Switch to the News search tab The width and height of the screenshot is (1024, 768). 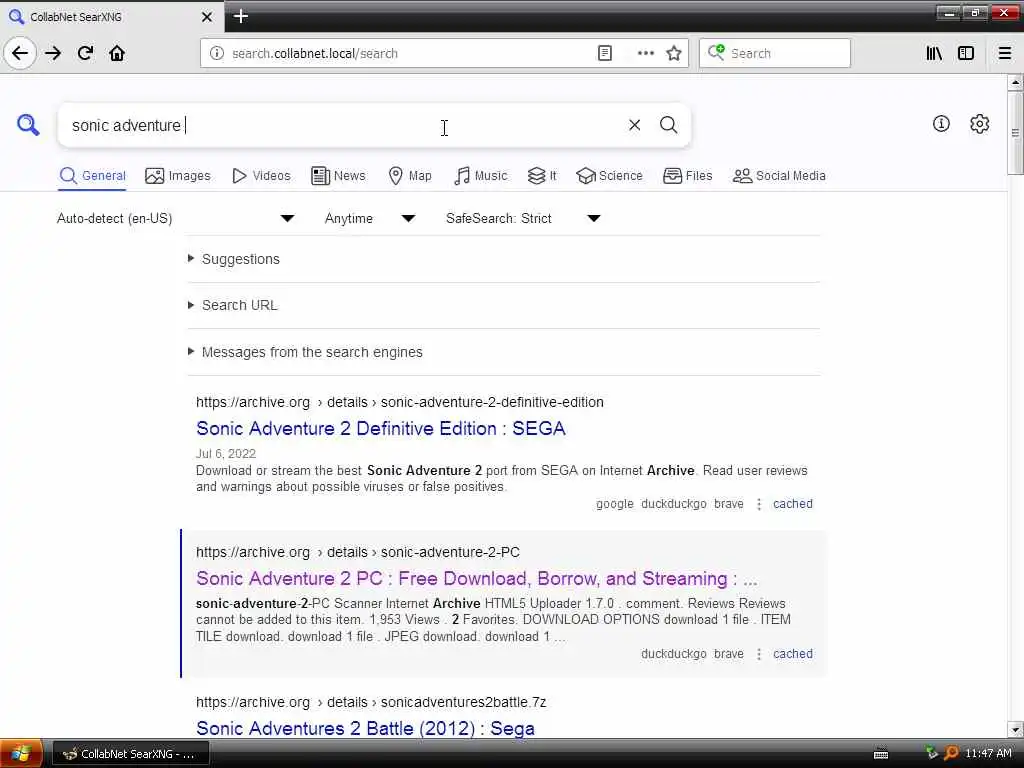(x=338, y=176)
